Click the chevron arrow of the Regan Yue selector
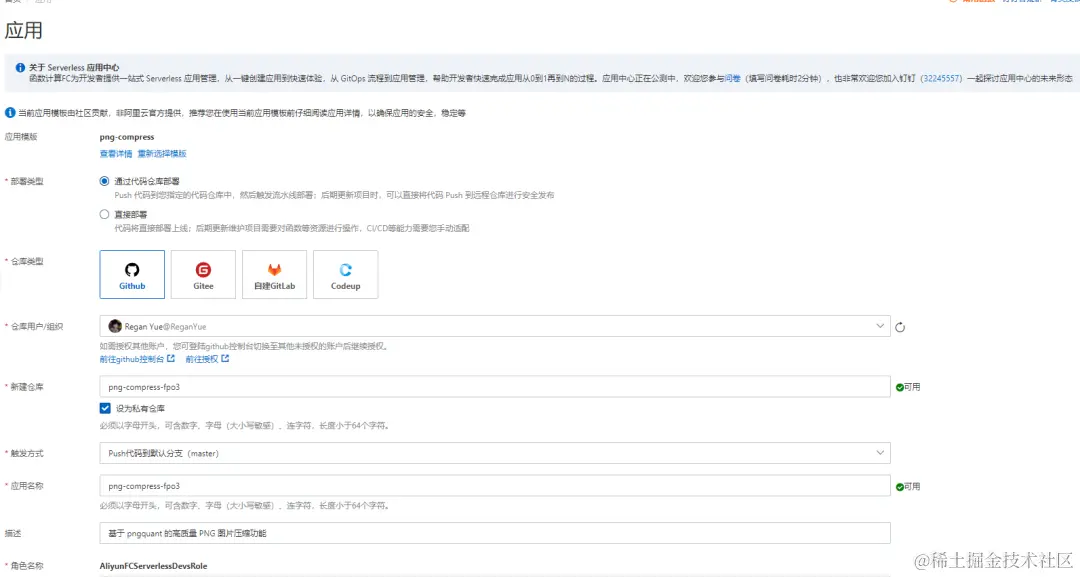The image size is (1080, 577). coord(880,326)
